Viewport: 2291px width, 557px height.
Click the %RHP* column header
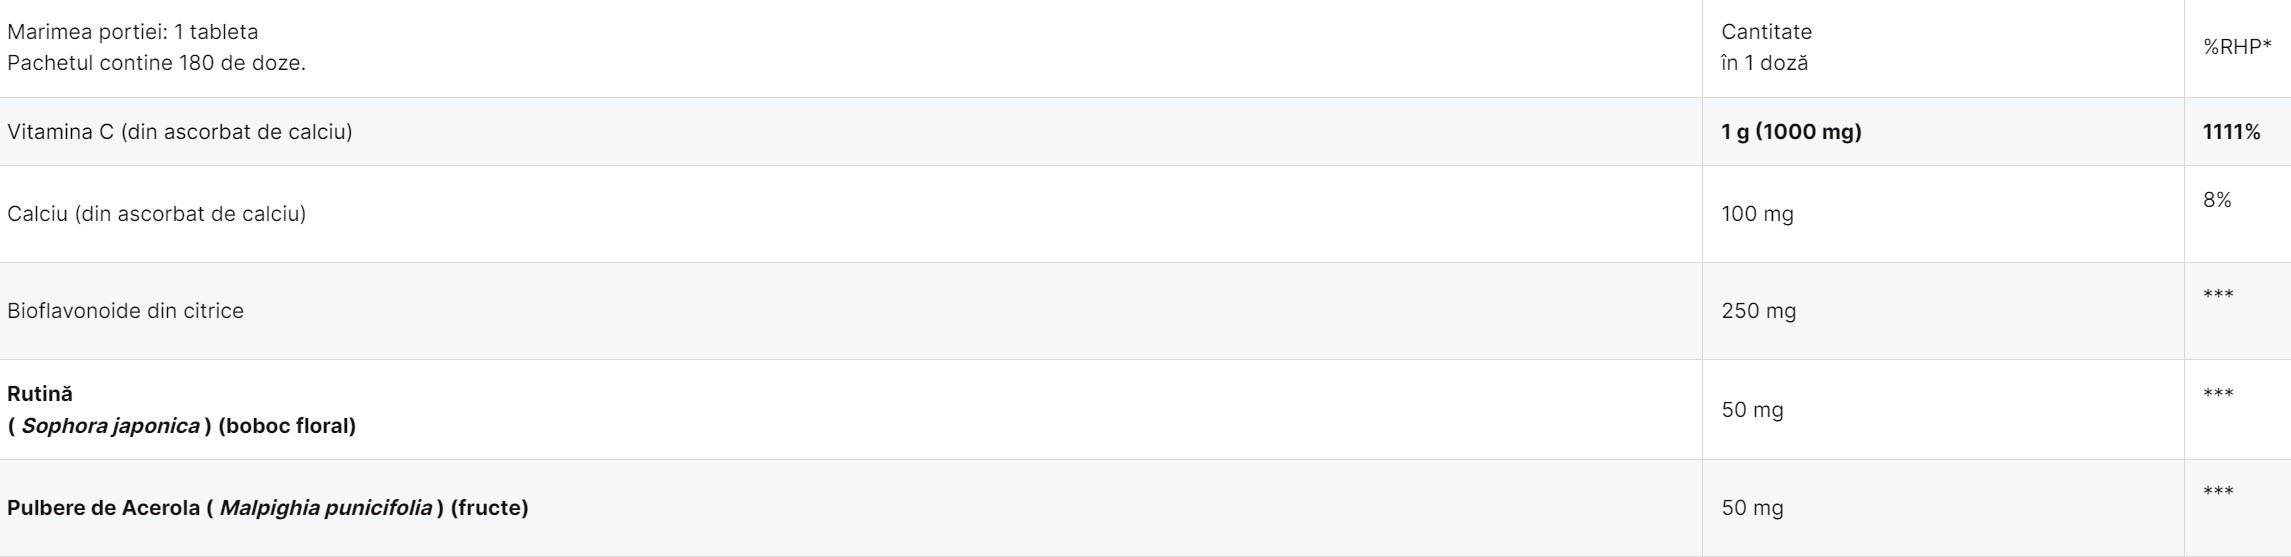tap(2234, 47)
